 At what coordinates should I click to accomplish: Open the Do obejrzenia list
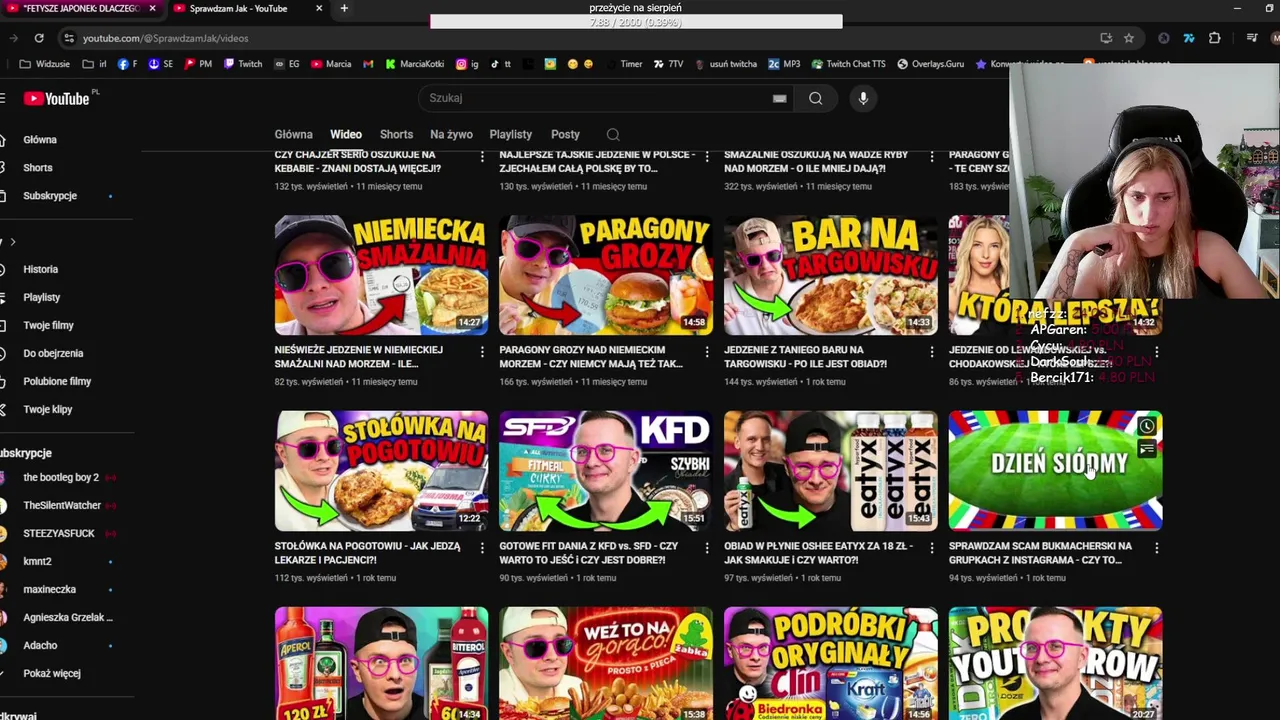[53, 353]
